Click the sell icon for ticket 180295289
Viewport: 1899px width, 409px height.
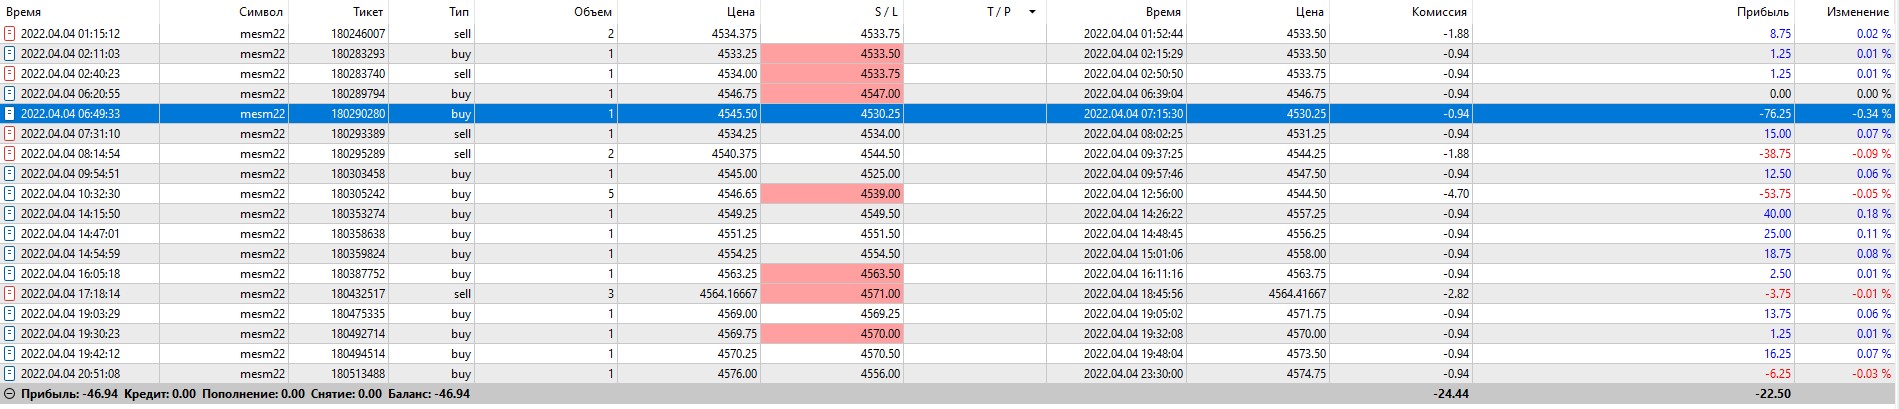(10, 153)
